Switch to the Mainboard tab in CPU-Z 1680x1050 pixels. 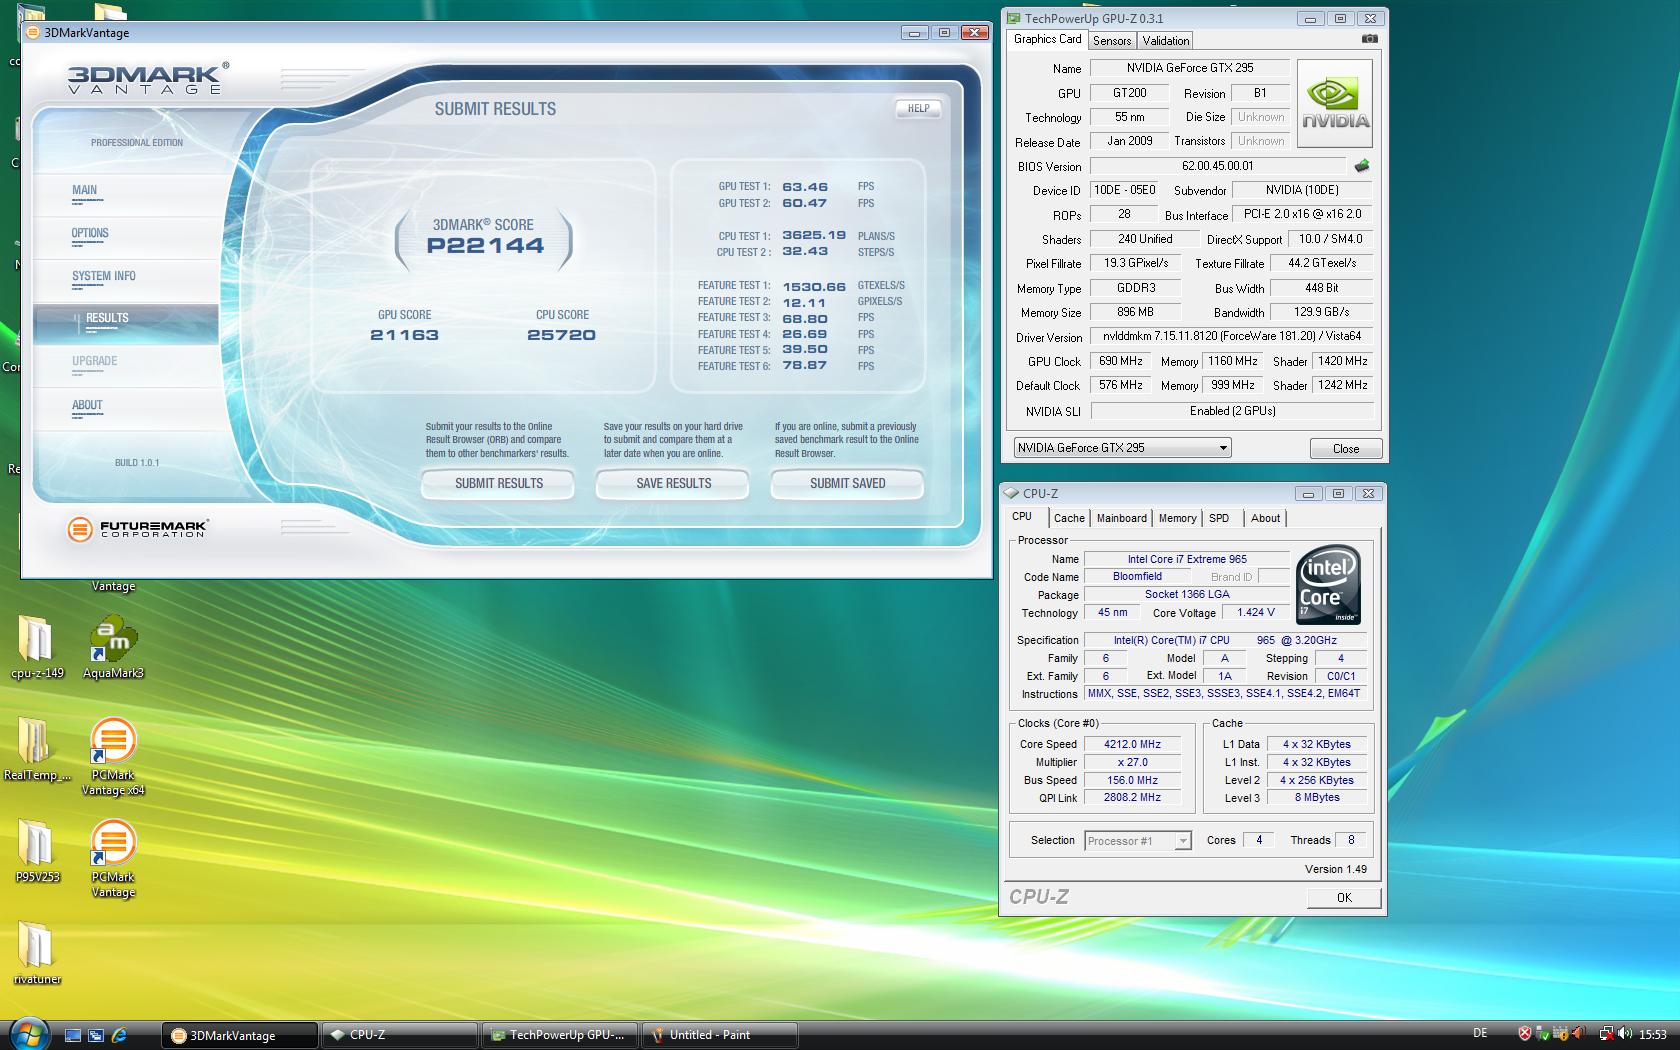[x=1122, y=518]
